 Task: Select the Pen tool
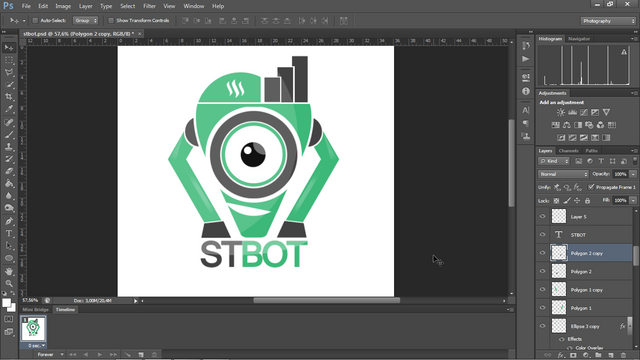tap(9, 221)
